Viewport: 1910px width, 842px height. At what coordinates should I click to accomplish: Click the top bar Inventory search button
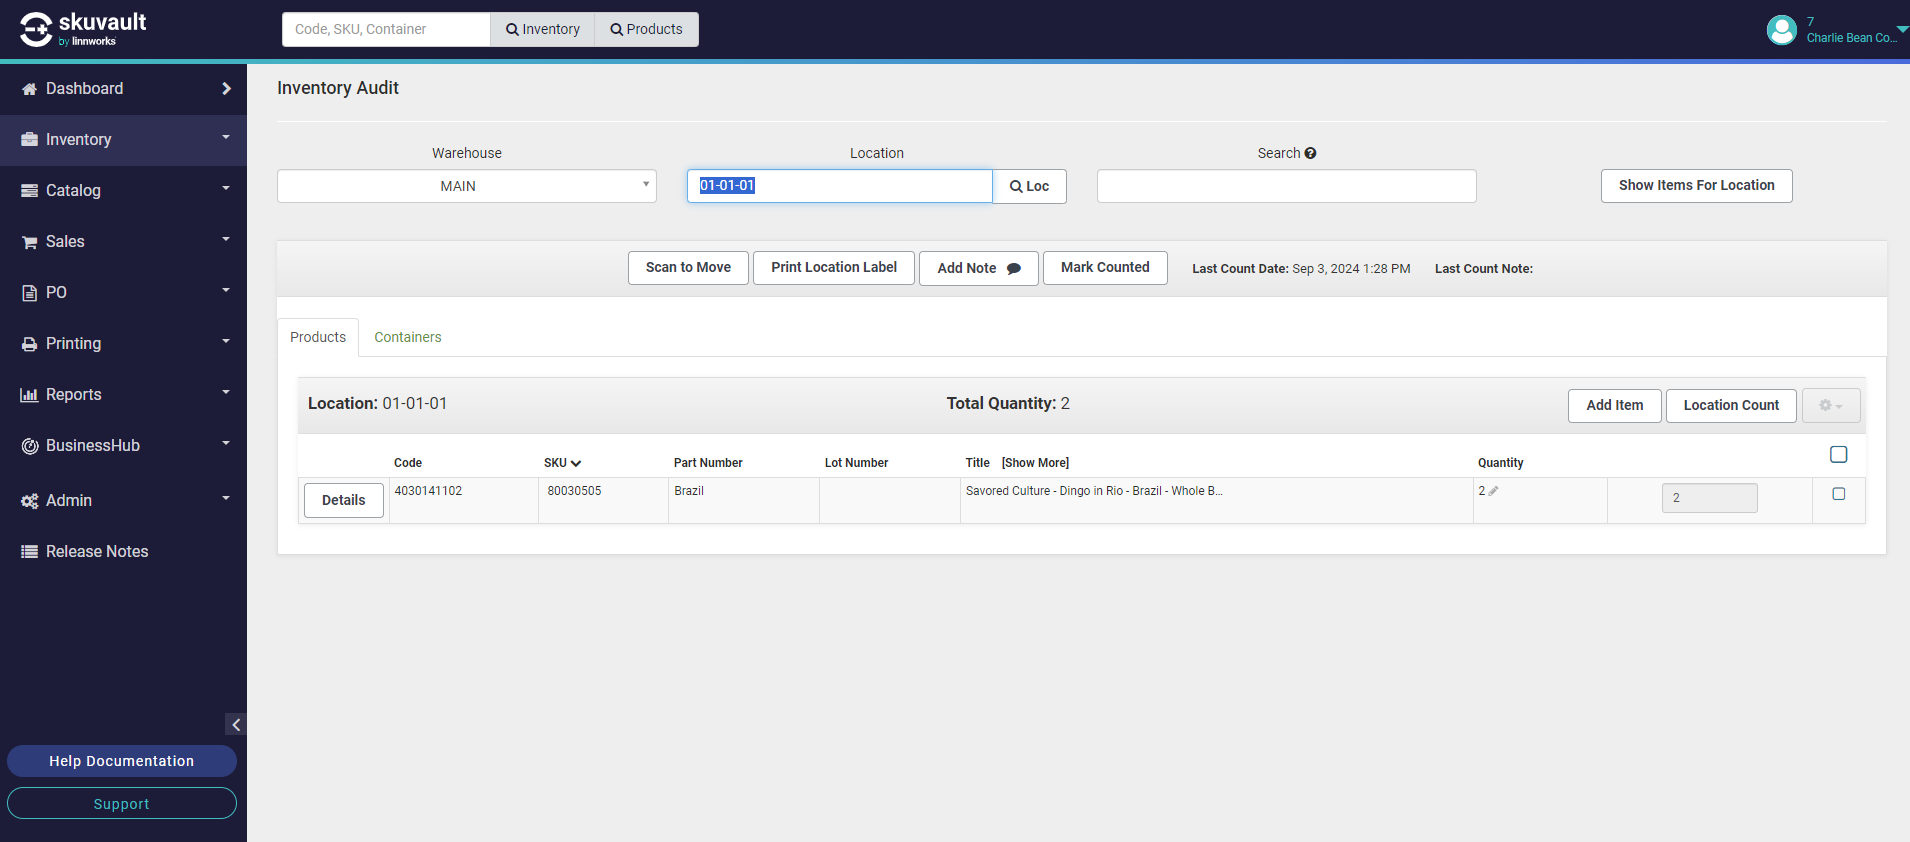pyautogui.click(x=543, y=29)
